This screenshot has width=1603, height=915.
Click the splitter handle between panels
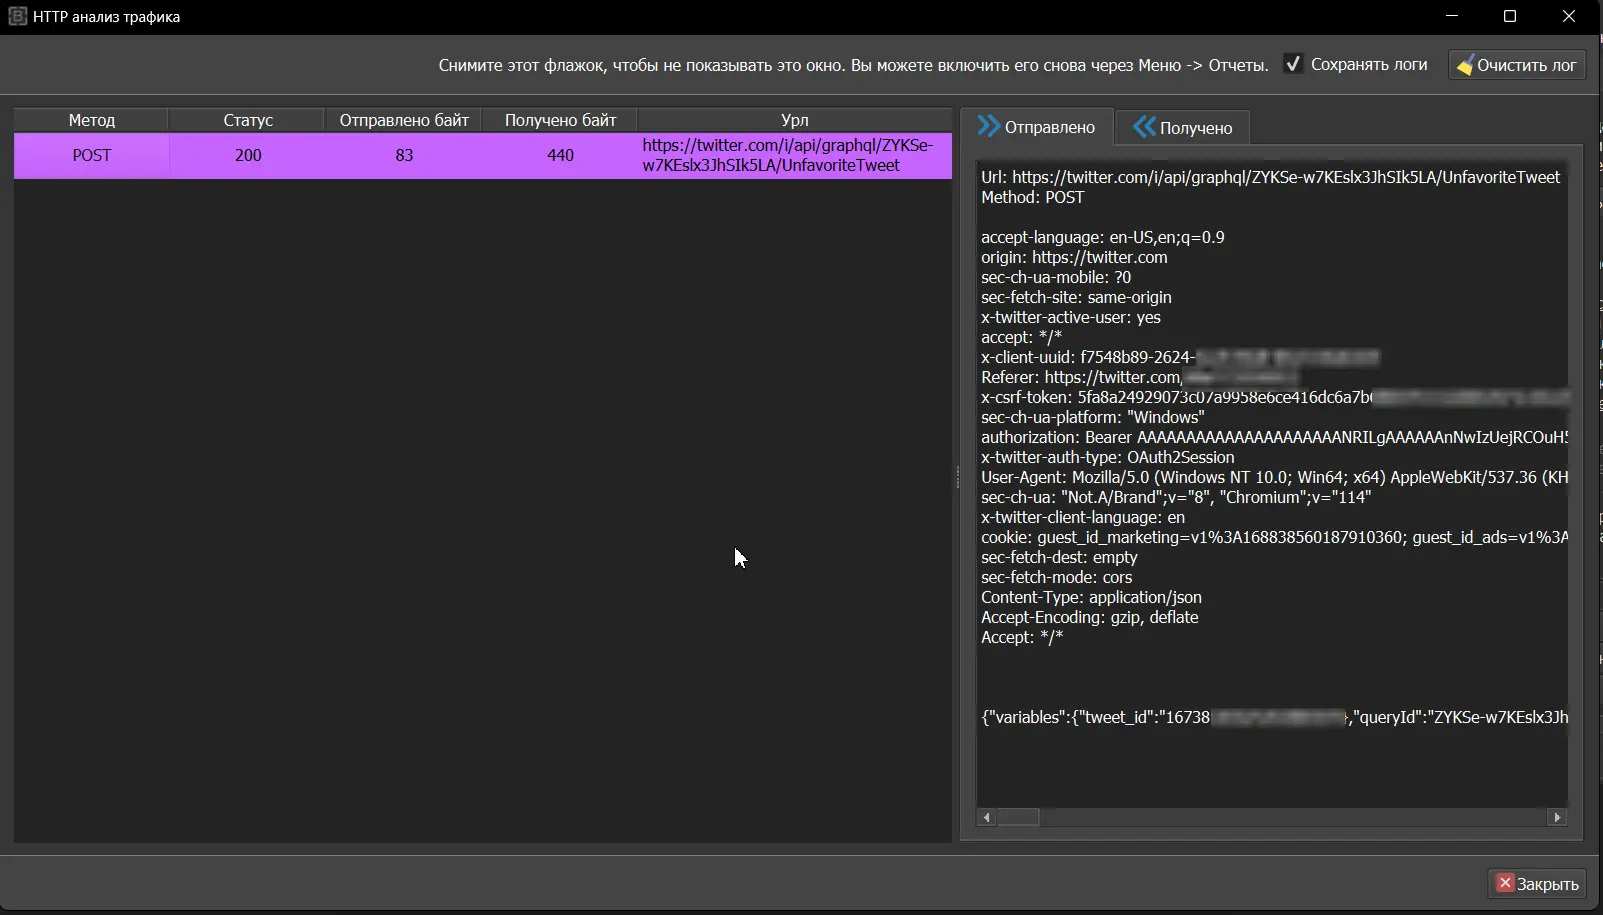[x=957, y=477]
